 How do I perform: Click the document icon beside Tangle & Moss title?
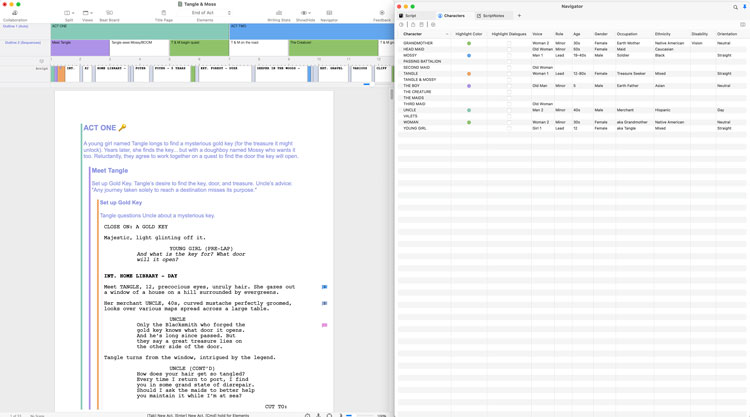(x=180, y=4)
